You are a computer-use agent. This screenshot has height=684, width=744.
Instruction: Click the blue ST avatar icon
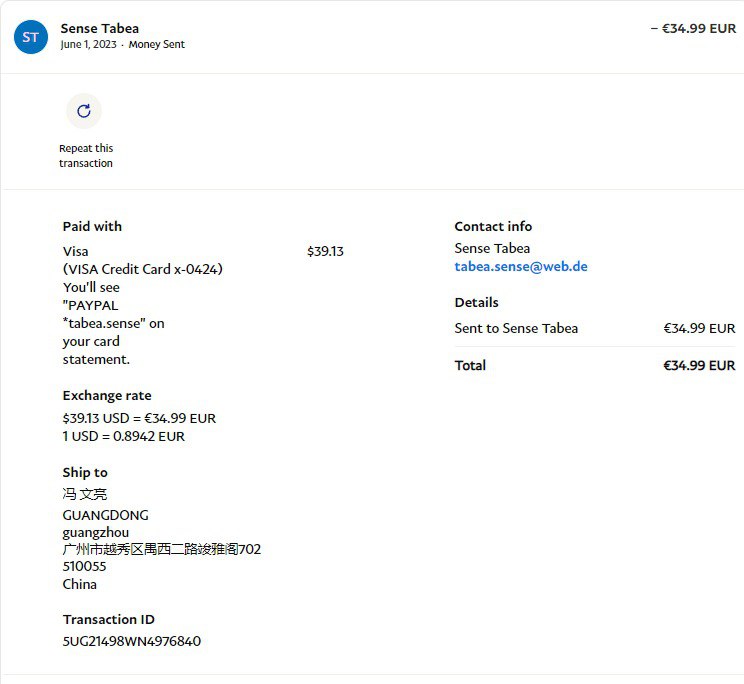click(x=31, y=37)
